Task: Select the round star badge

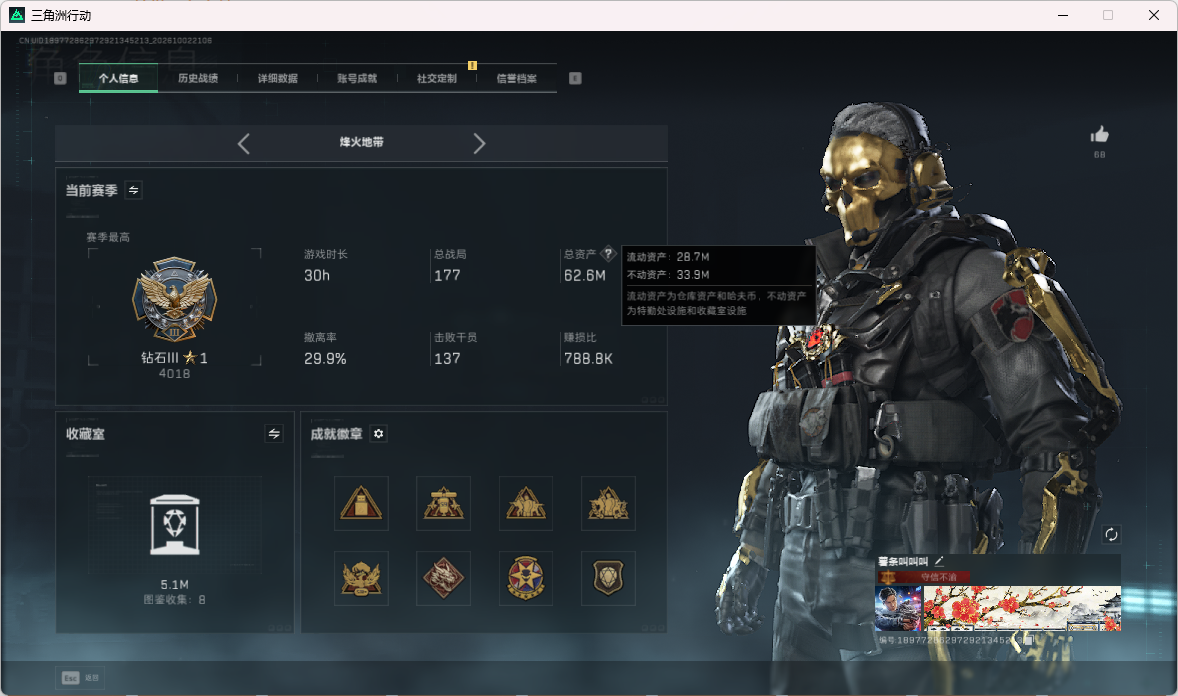Action: coord(526,579)
